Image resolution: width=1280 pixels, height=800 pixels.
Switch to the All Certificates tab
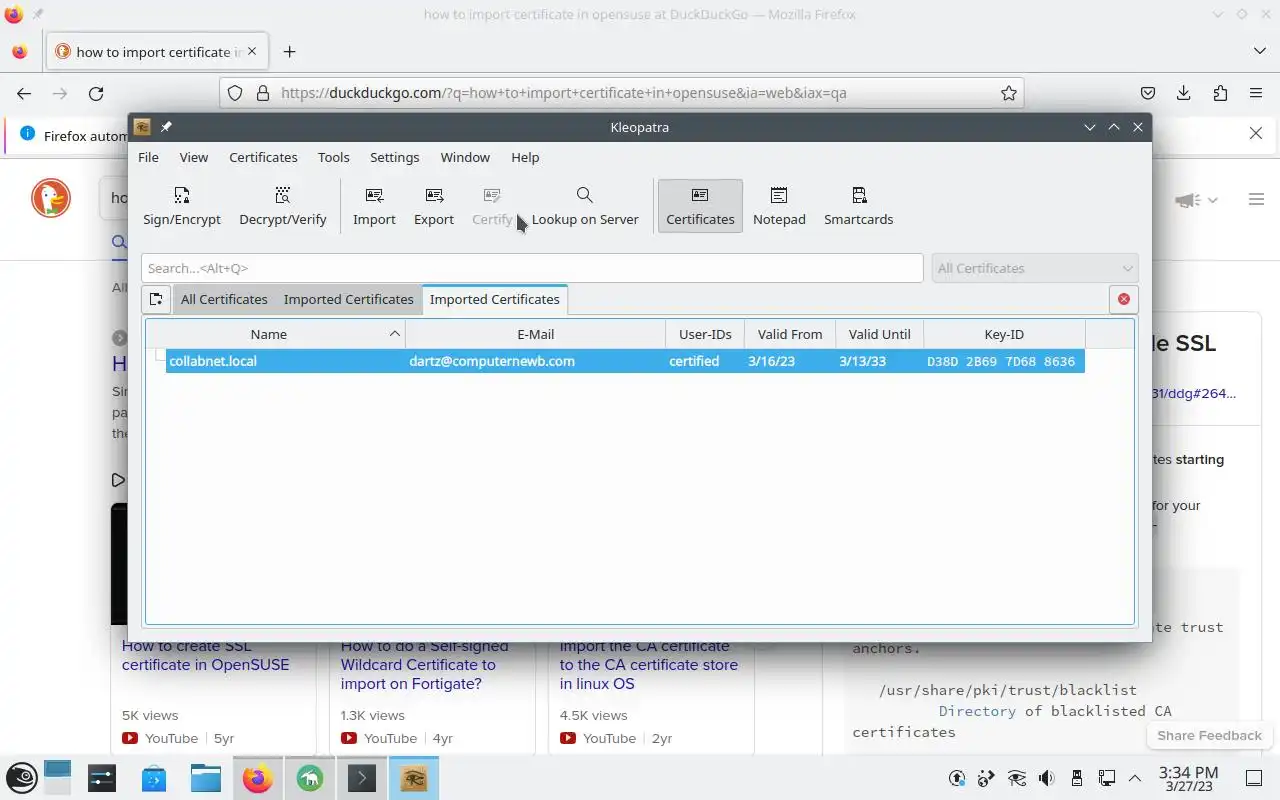pyautogui.click(x=224, y=299)
